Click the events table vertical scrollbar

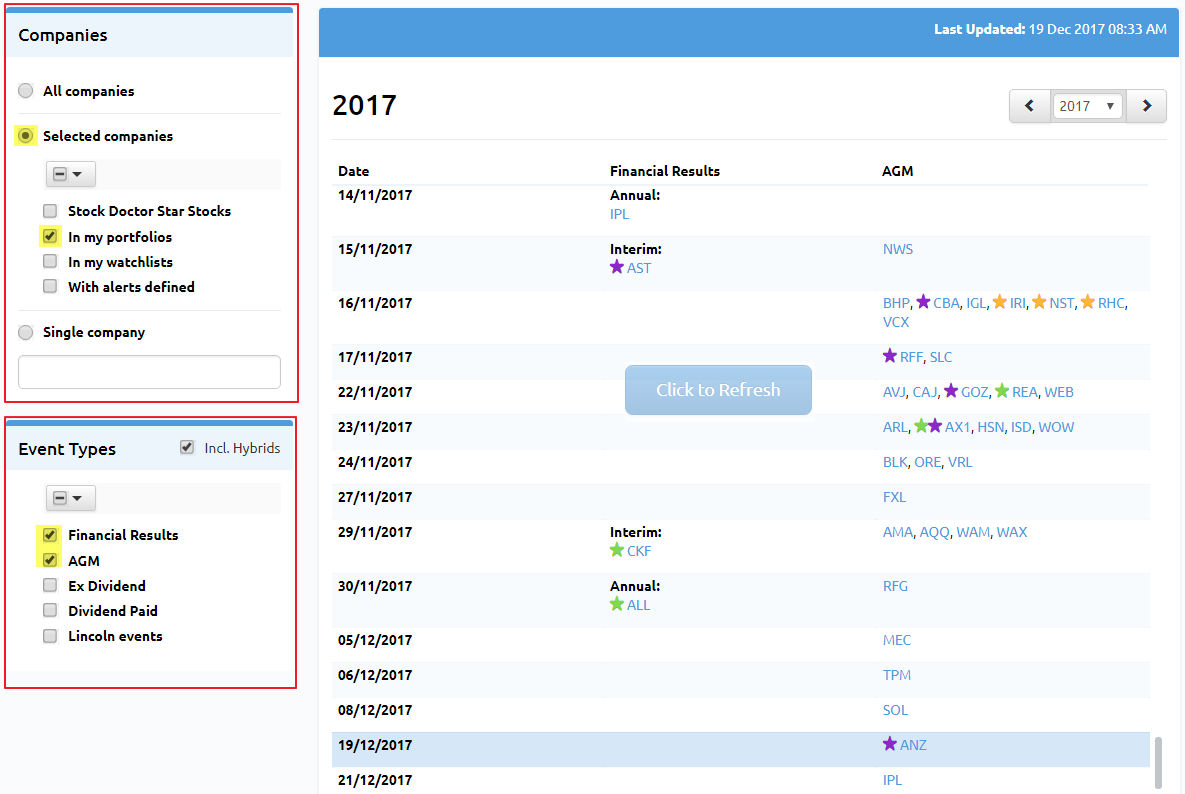coord(1158,763)
